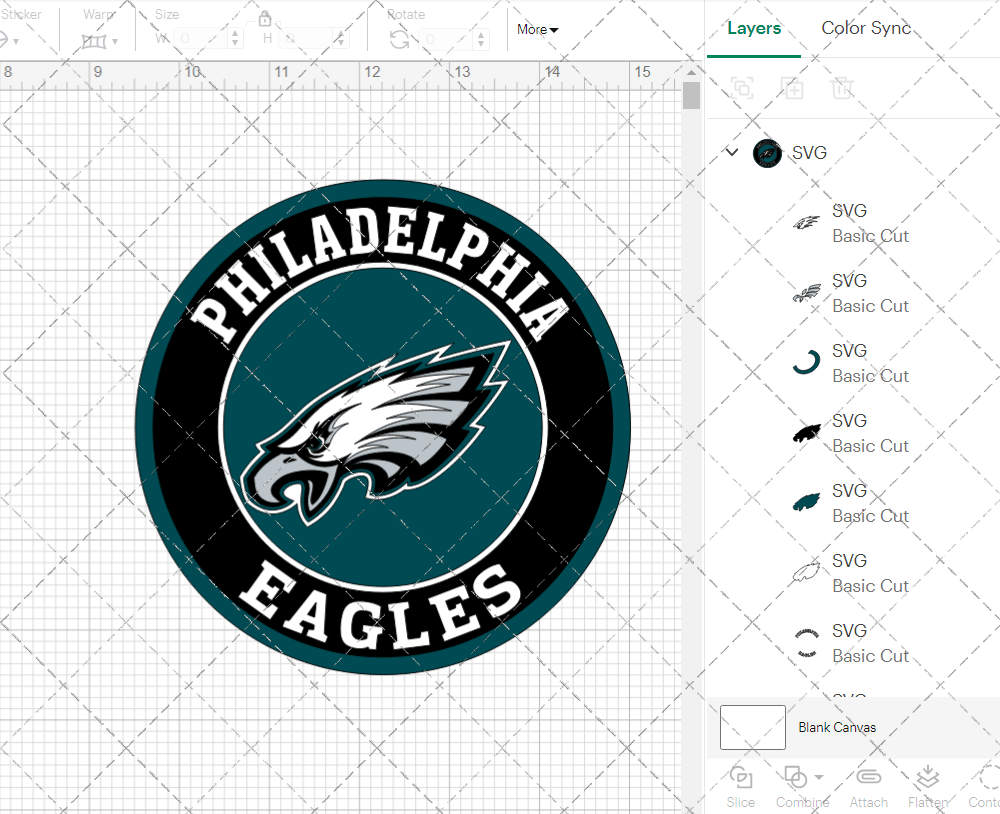This screenshot has width=1000, height=814.
Task: Click the Flatten icon
Action: pyautogui.click(x=927, y=777)
